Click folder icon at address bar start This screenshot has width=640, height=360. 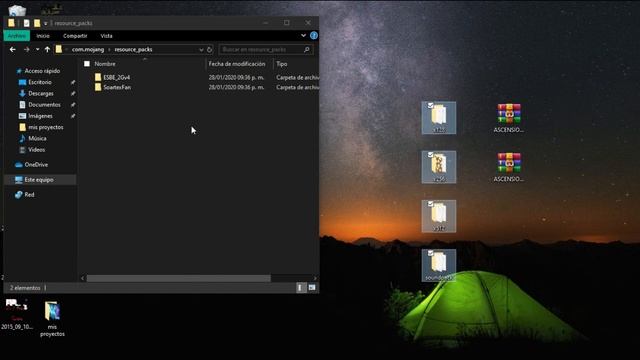point(59,49)
